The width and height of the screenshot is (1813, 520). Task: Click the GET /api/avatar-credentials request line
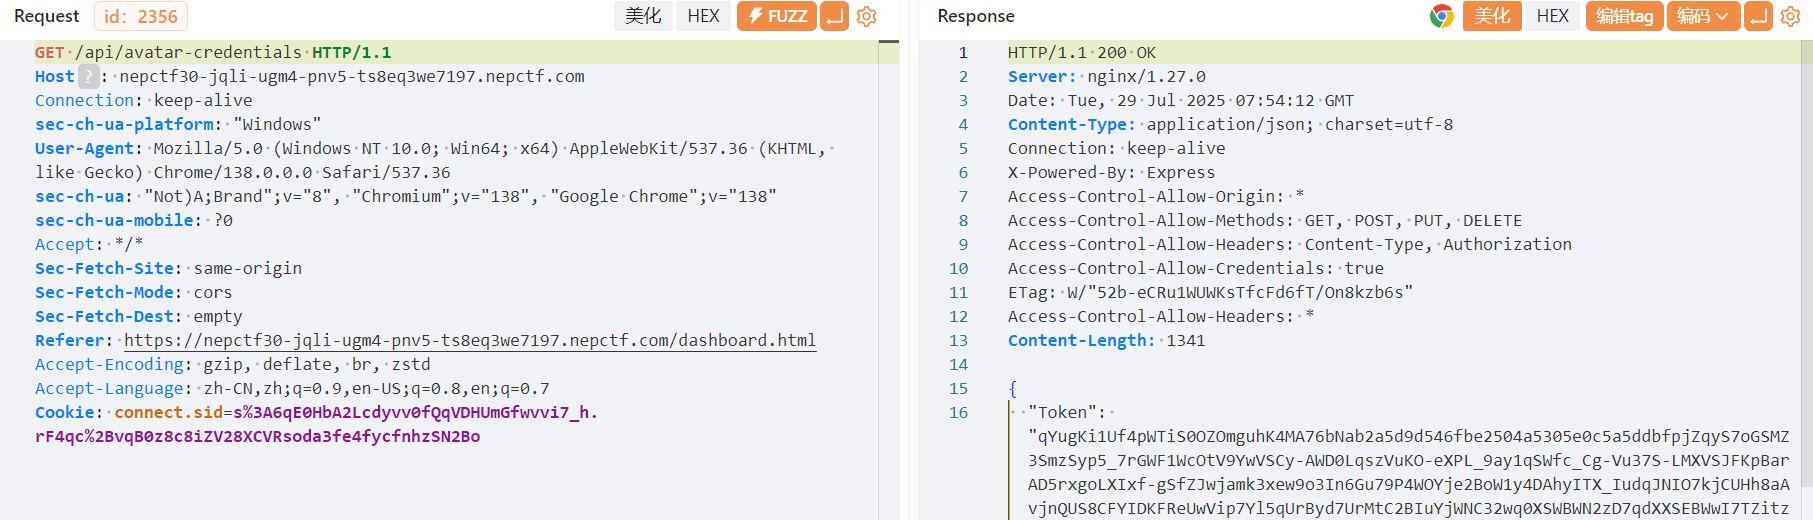pyautogui.click(x=212, y=53)
